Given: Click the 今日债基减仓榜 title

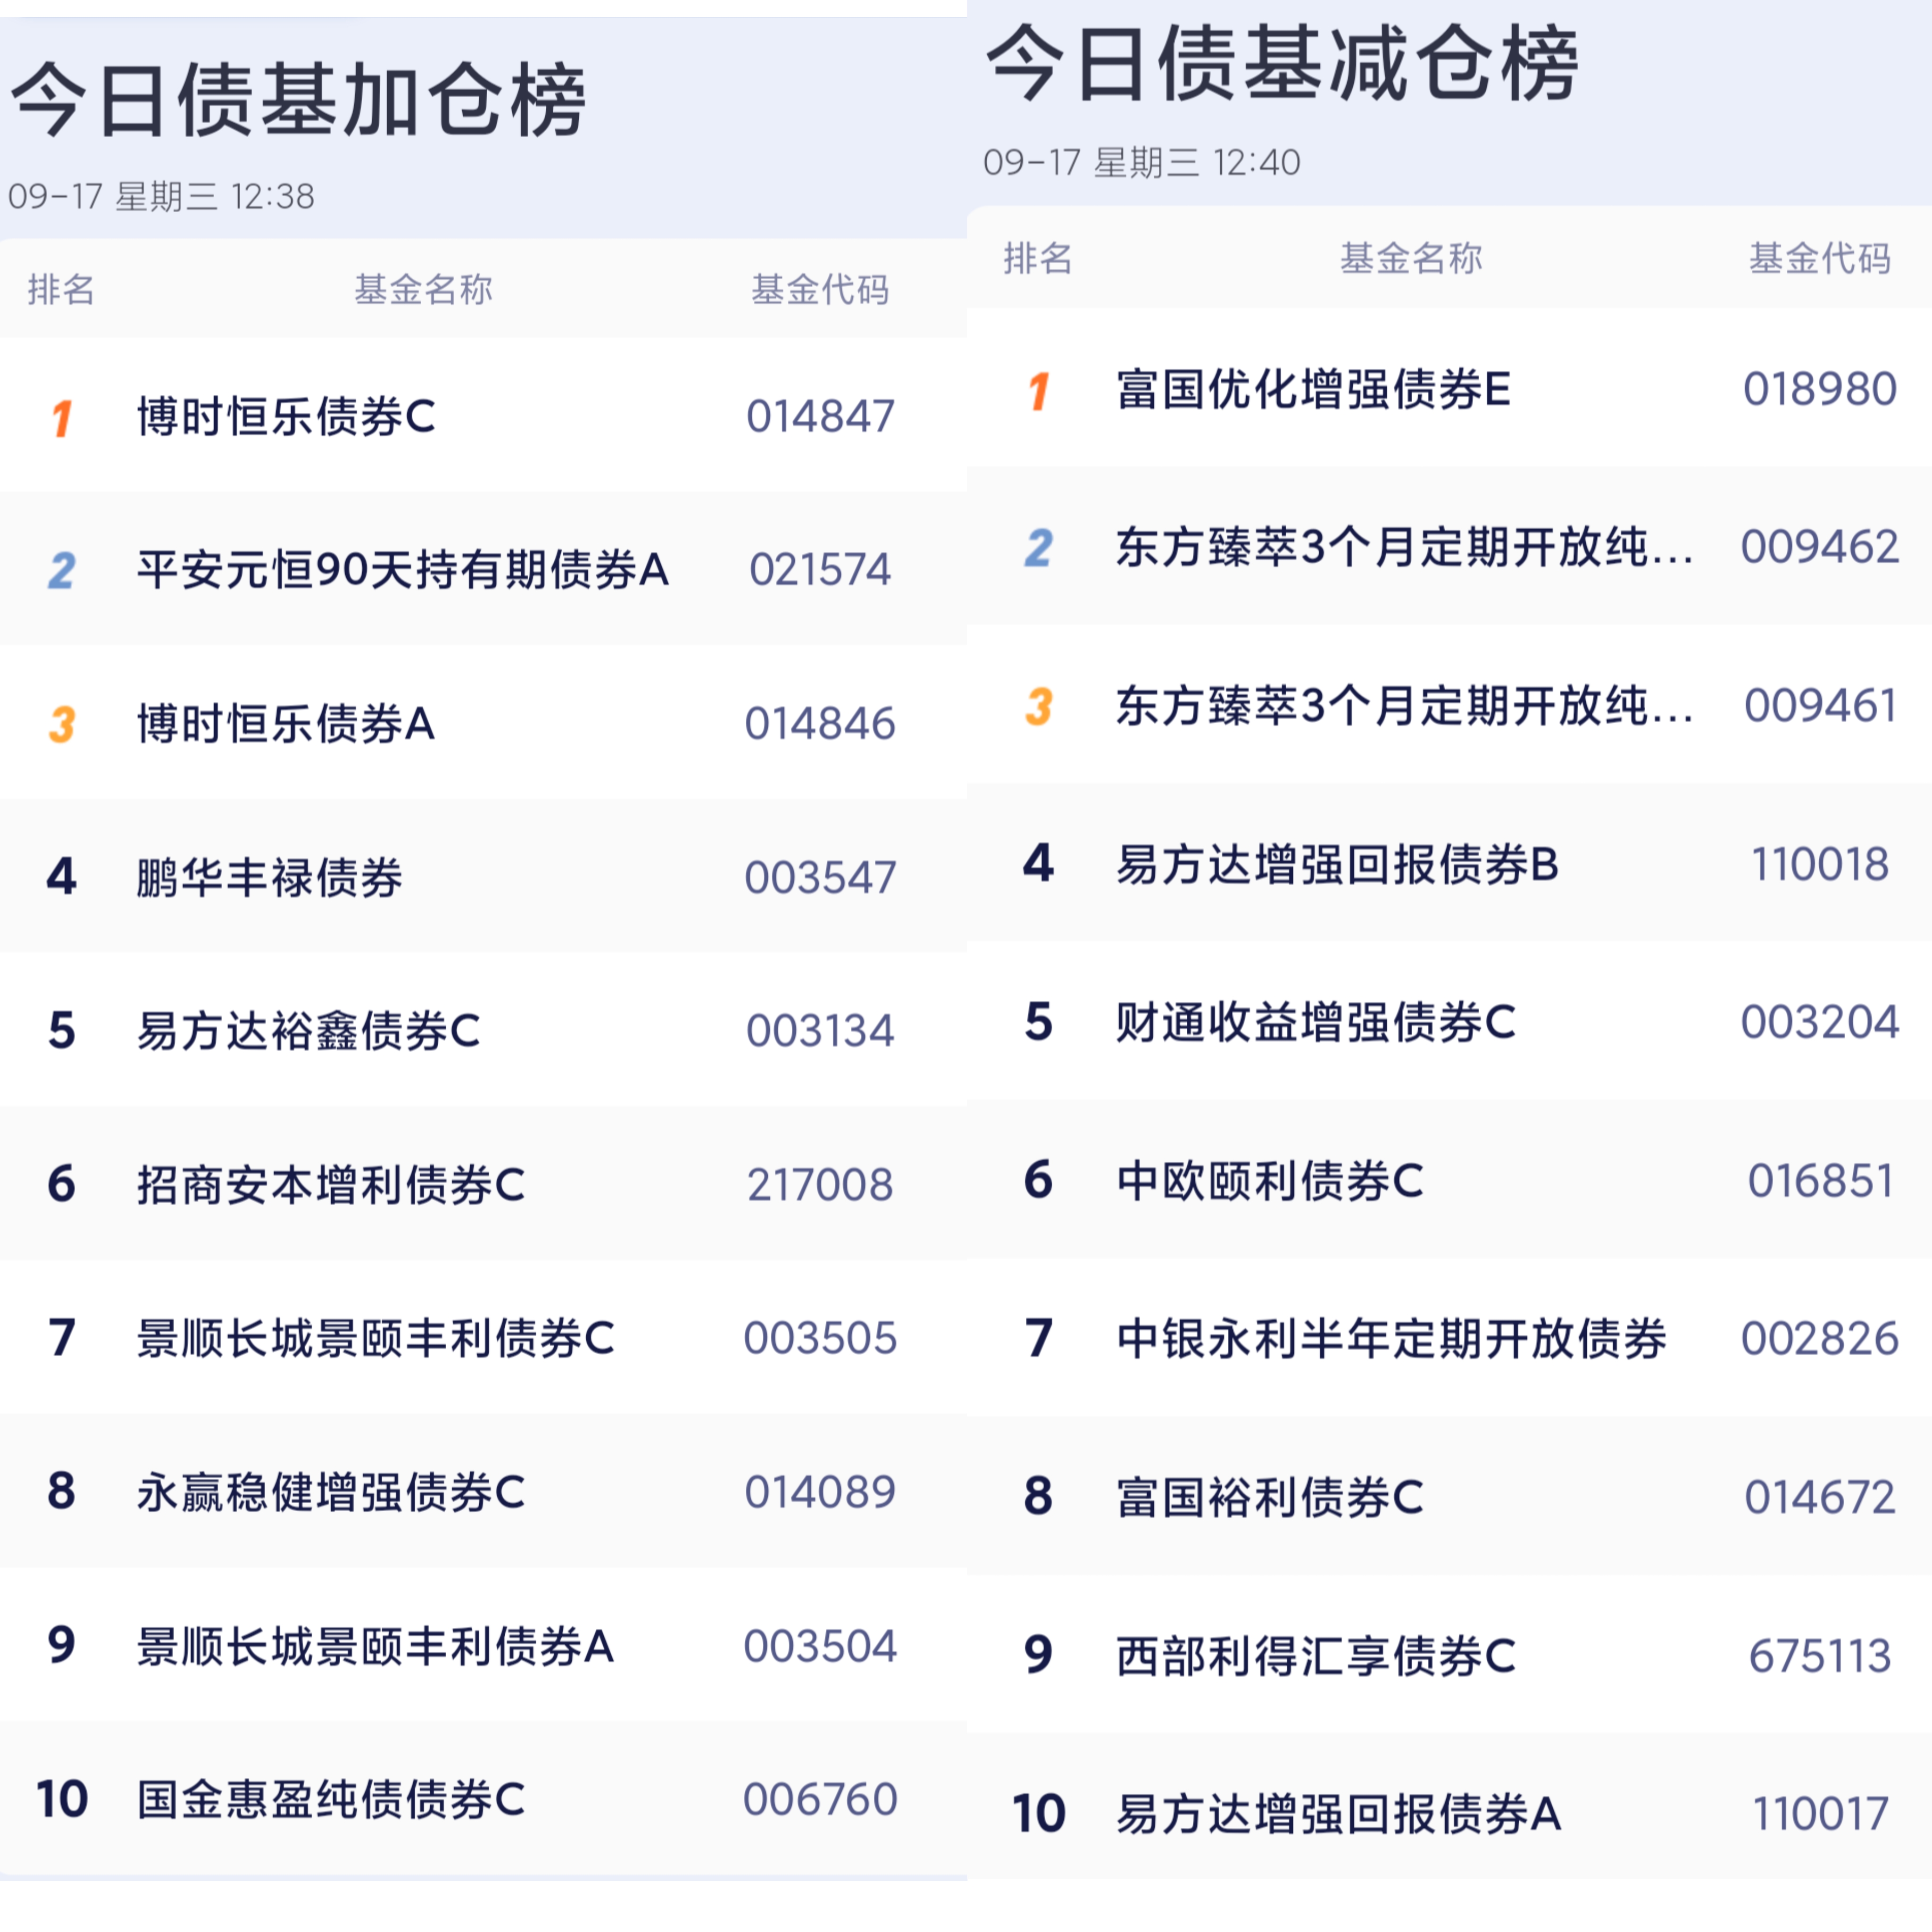Looking at the screenshot, I should (x=1282, y=65).
